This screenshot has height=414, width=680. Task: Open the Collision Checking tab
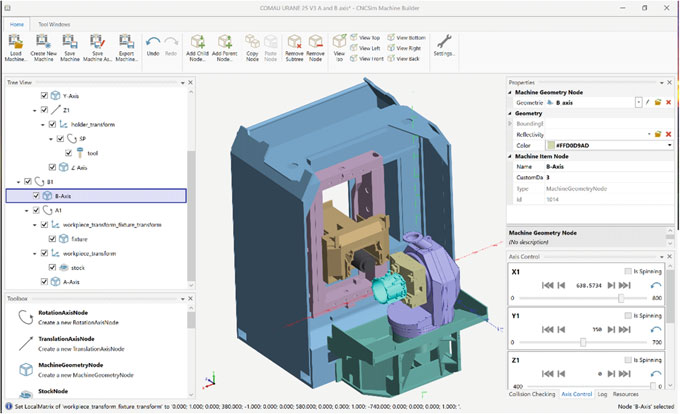(533, 393)
